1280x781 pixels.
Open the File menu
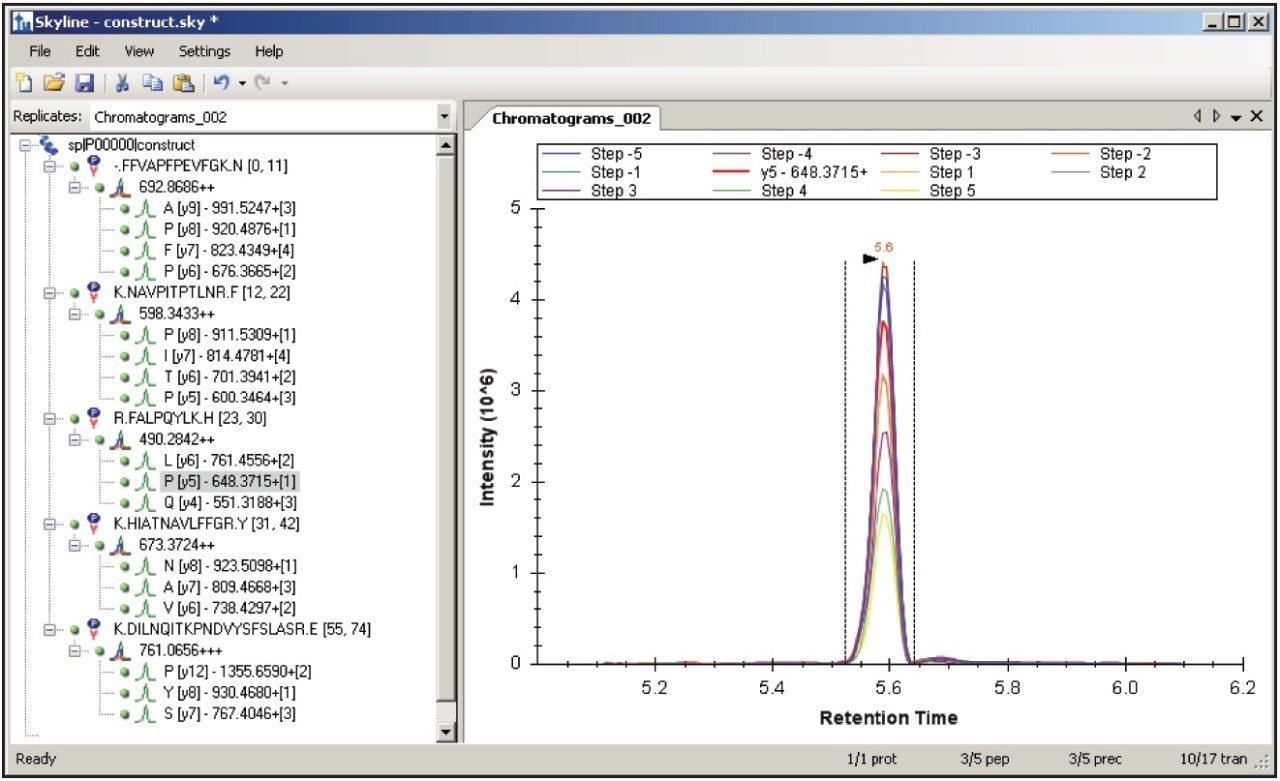tap(40, 51)
